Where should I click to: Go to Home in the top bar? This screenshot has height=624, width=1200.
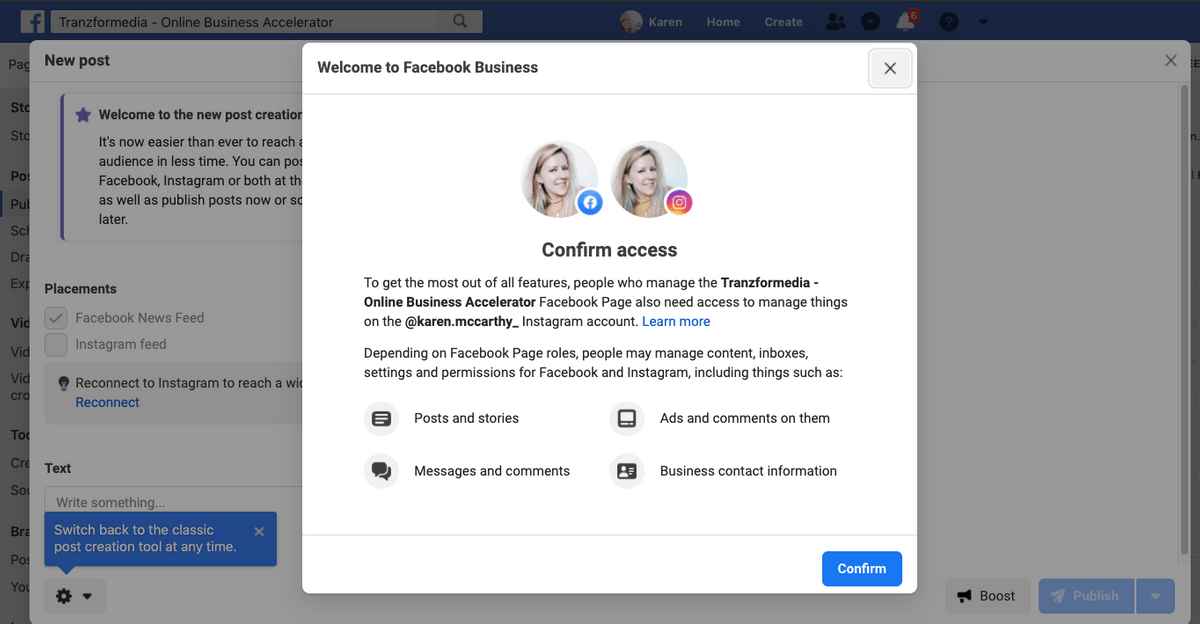pyautogui.click(x=723, y=21)
